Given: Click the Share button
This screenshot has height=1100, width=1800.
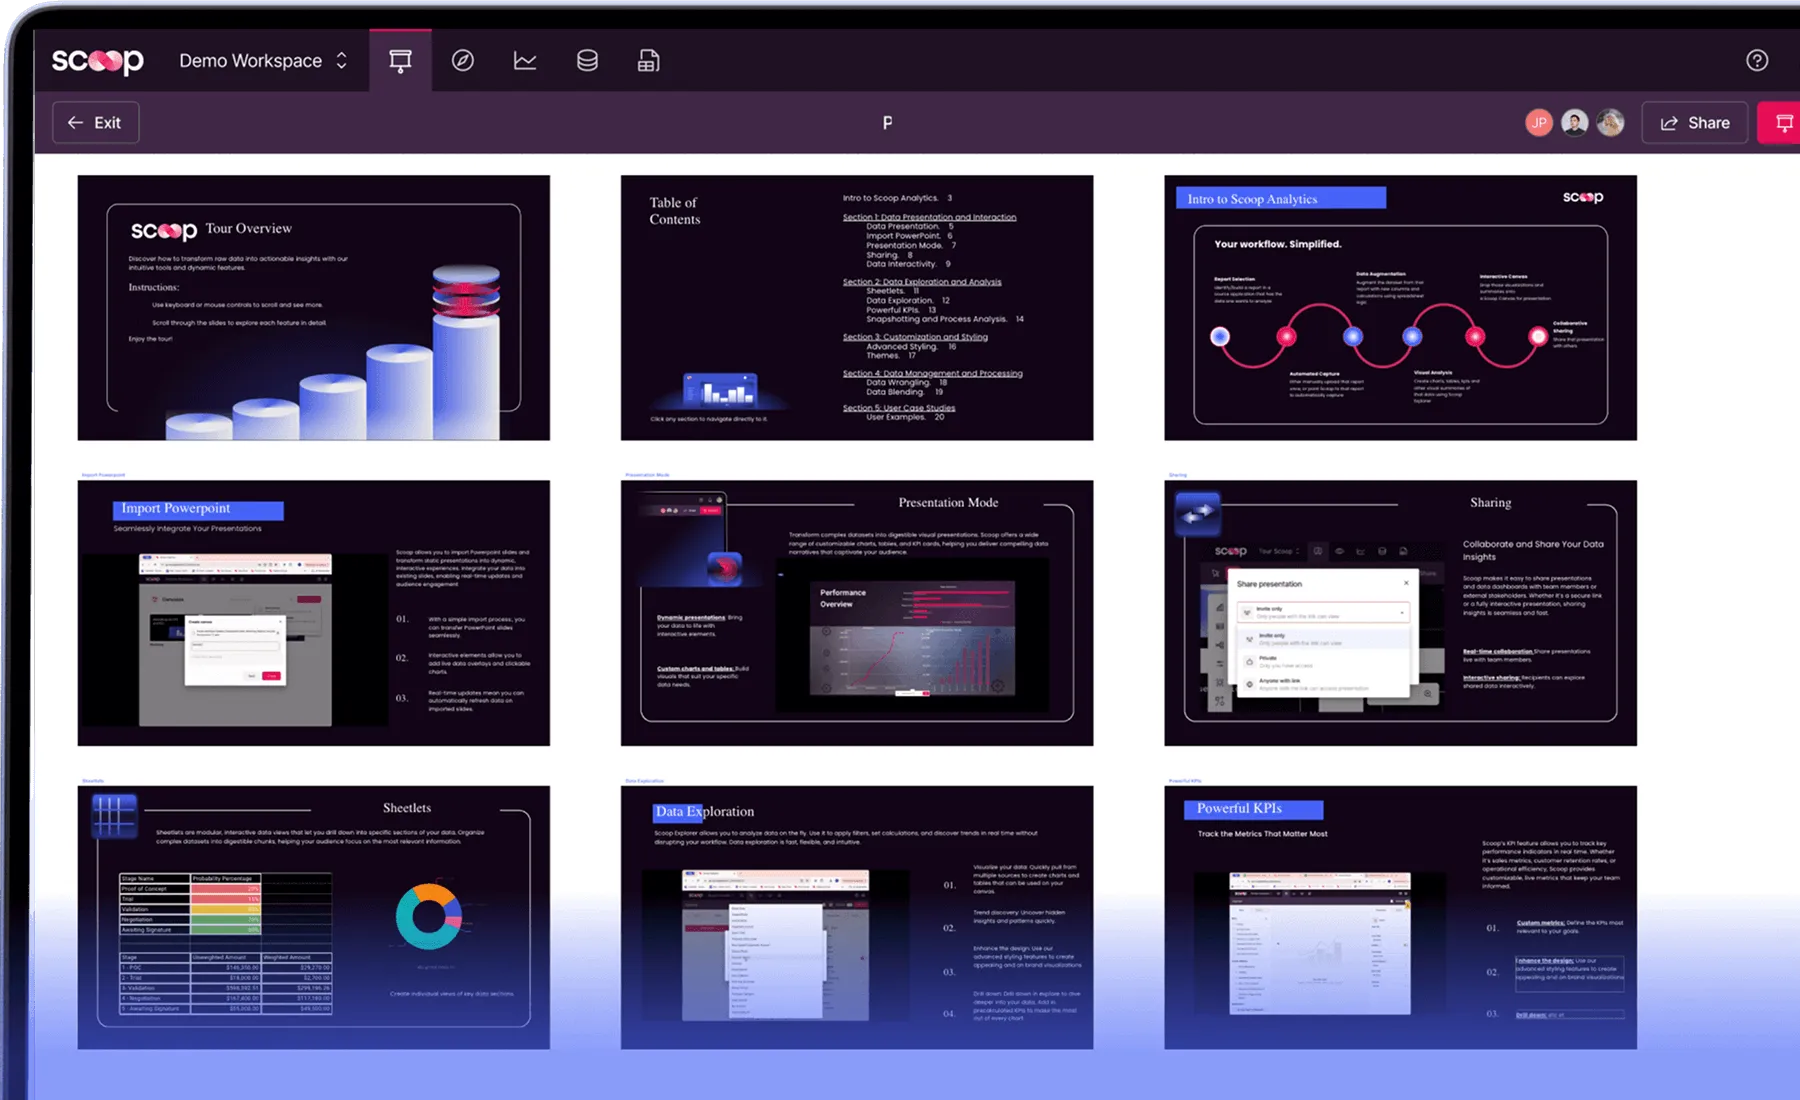Looking at the screenshot, I should click(1695, 123).
